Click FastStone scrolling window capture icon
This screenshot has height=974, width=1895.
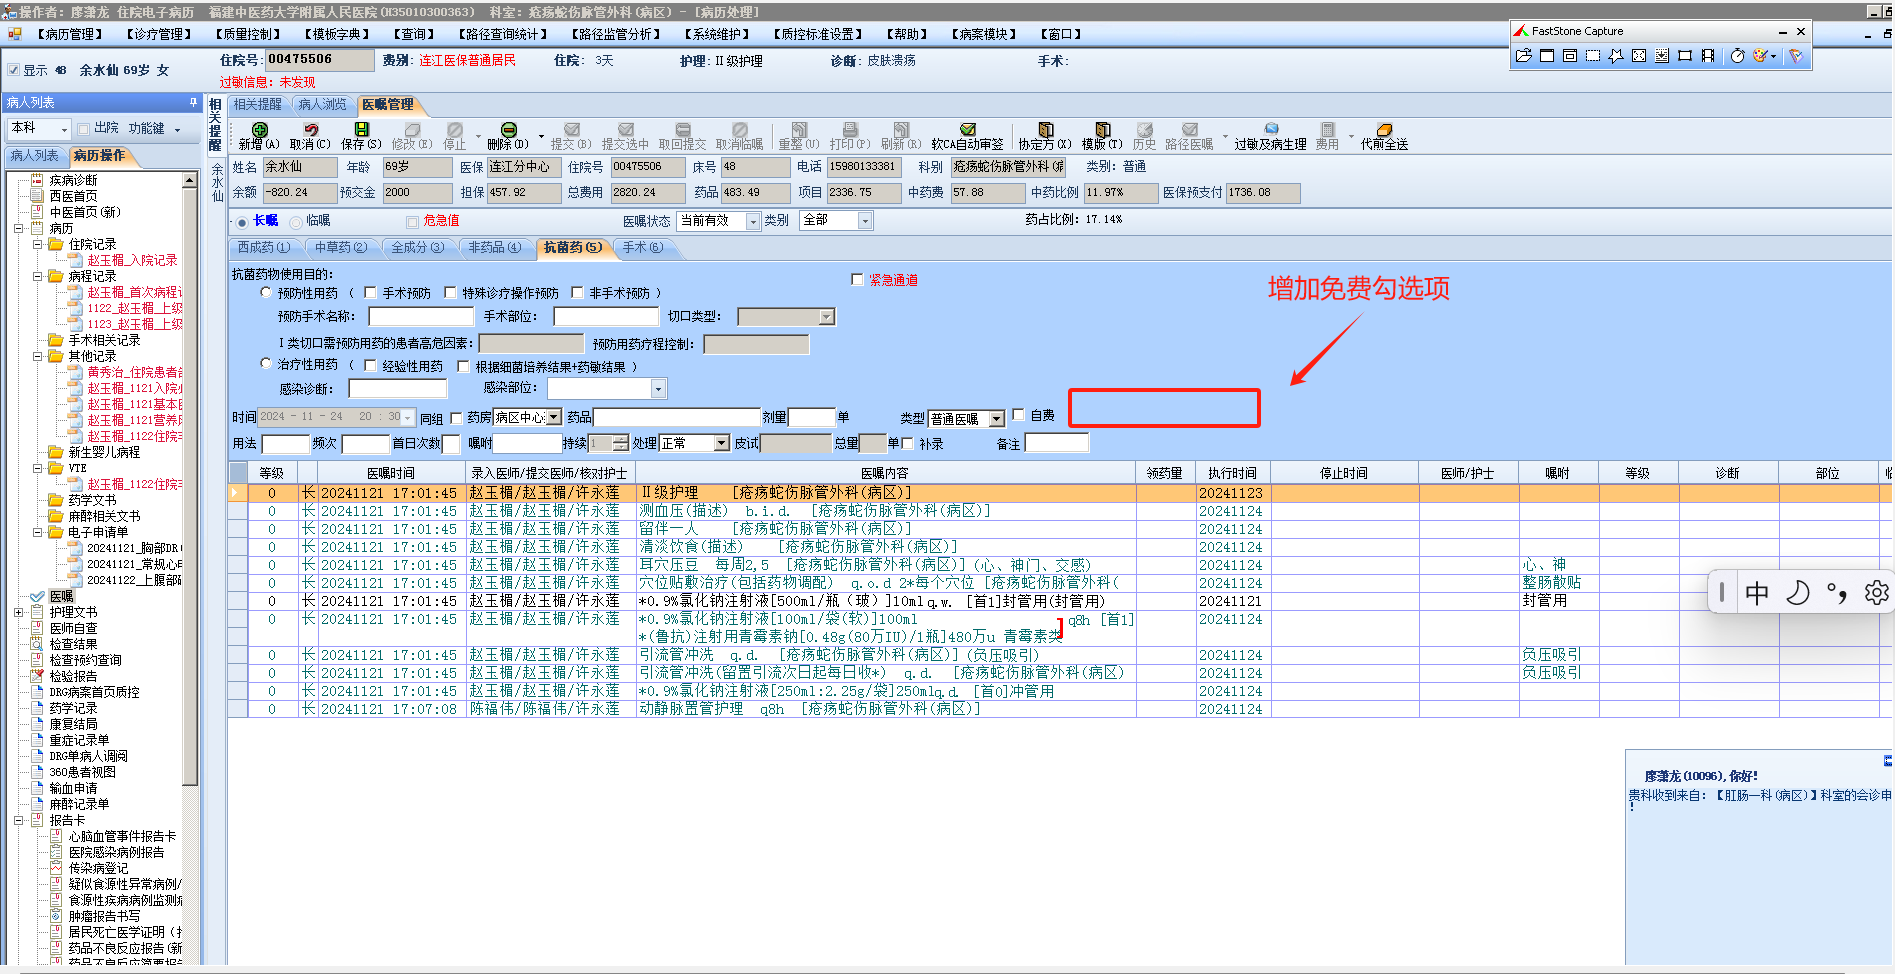pyautogui.click(x=1662, y=56)
